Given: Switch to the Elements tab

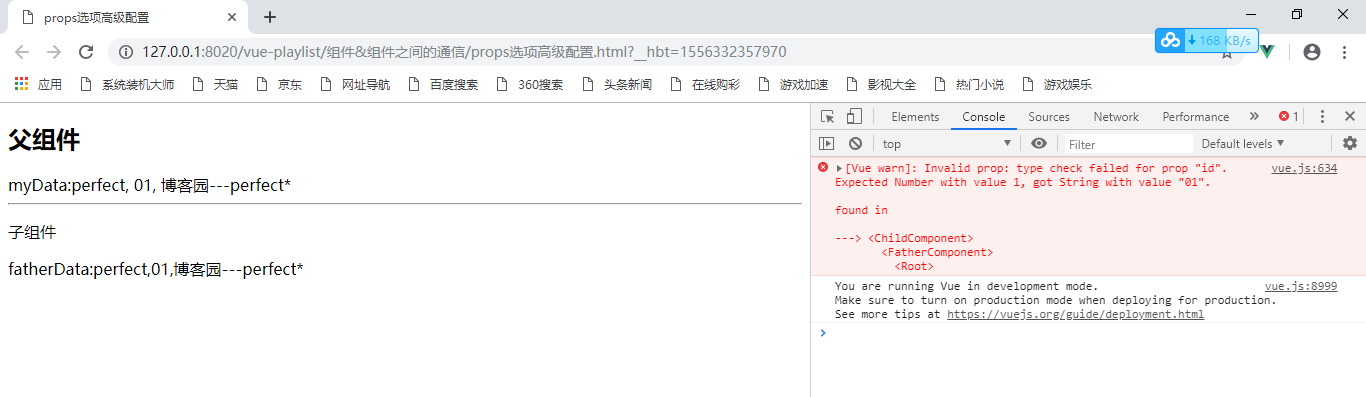Looking at the screenshot, I should pyautogui.click(x=915, y=117).
